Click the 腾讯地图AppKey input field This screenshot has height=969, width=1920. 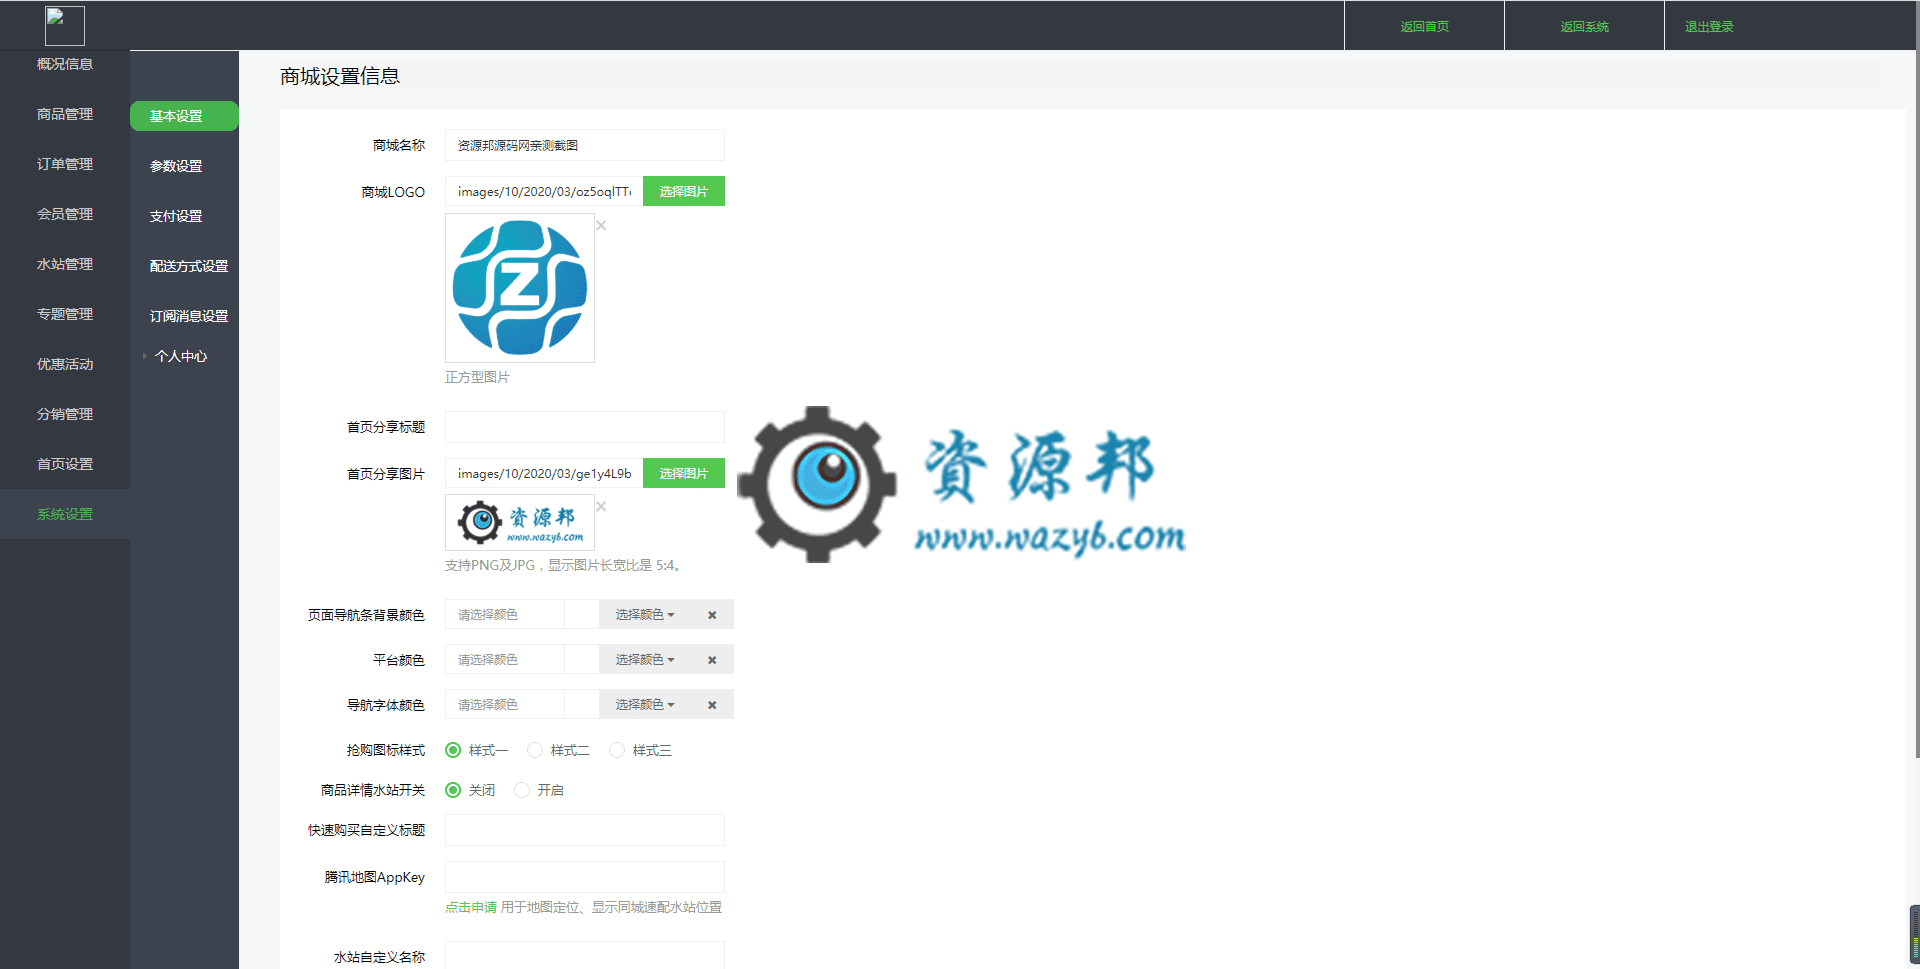(x=585, y=877)
